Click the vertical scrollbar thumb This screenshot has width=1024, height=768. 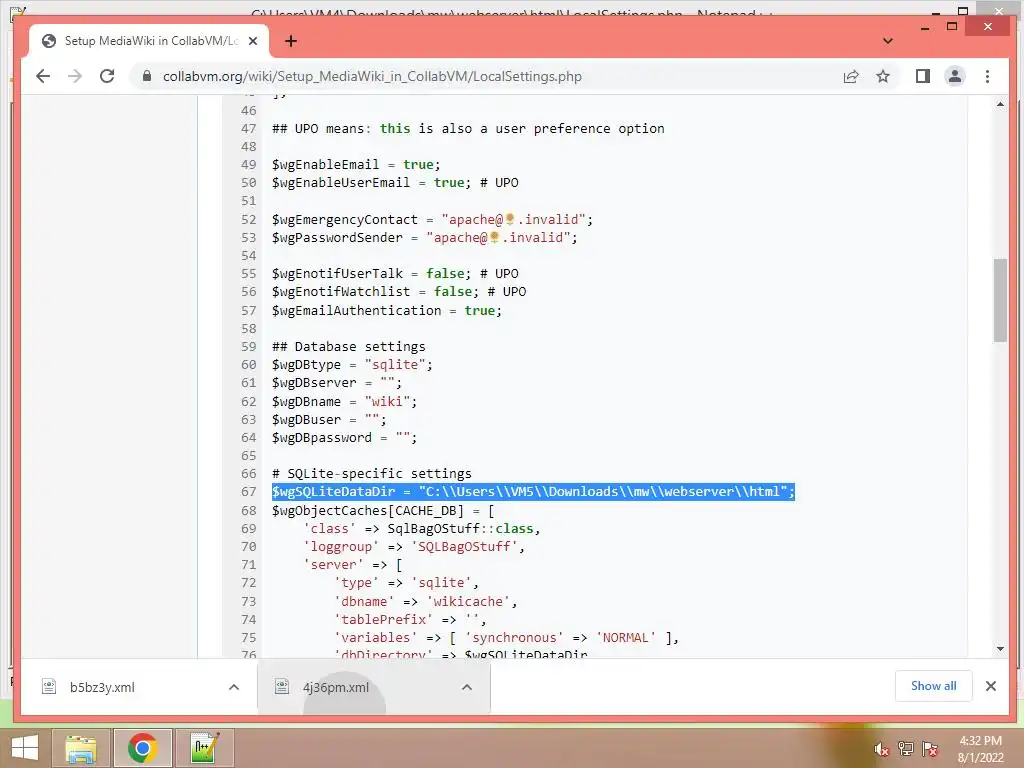coord(1000,300)
